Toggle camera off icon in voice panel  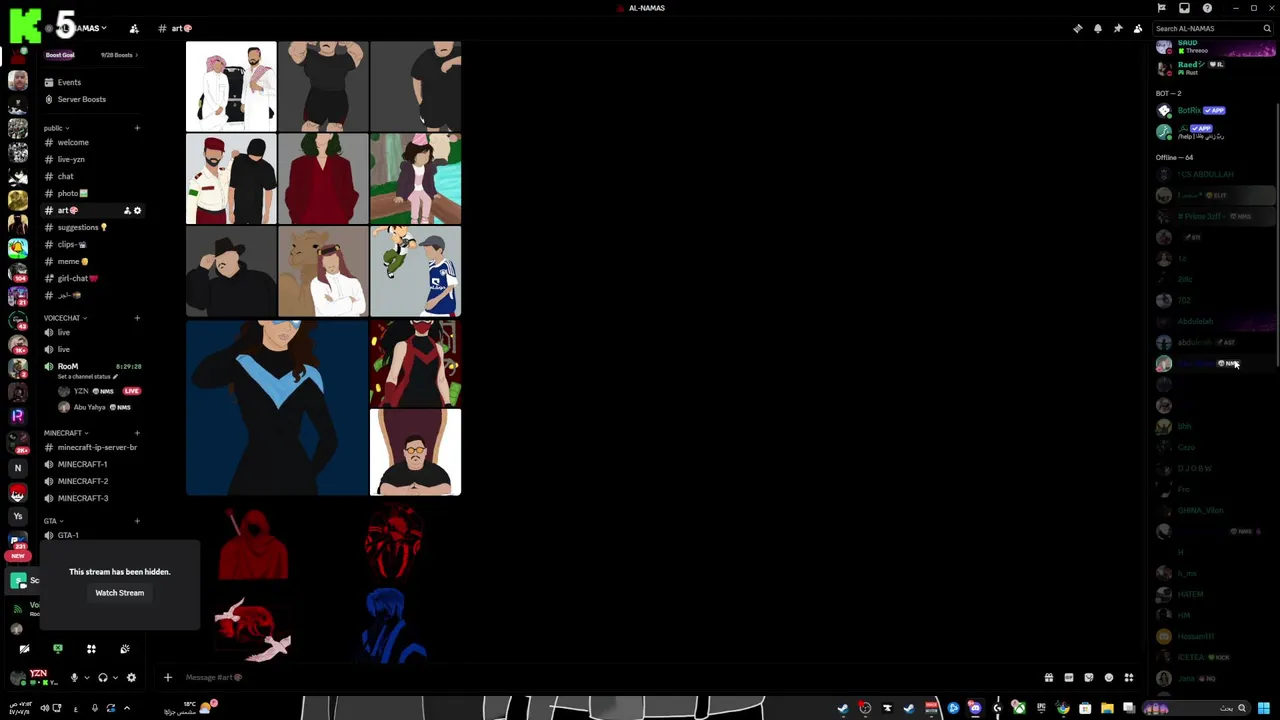pos(24,649)
